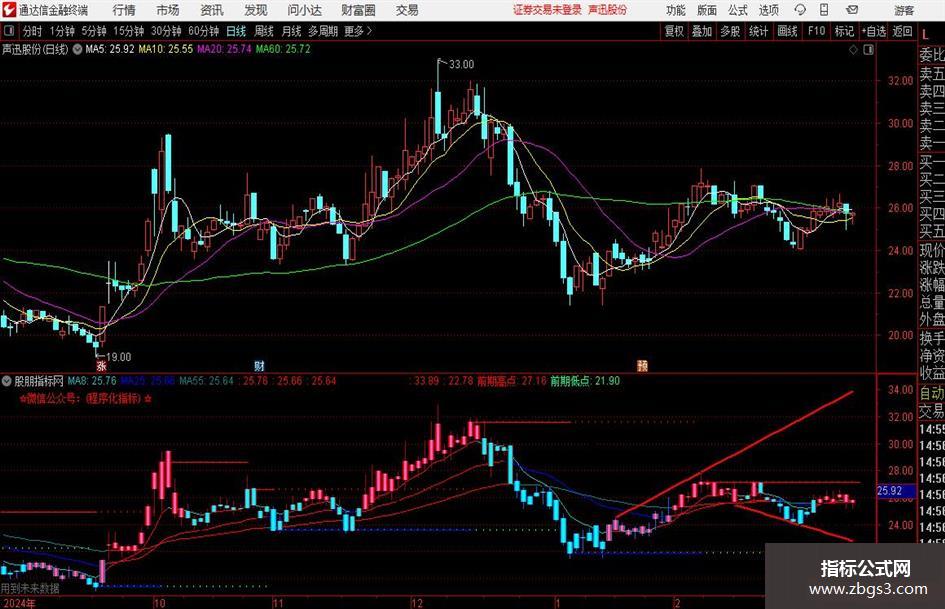This screenshot has height=609, width=945.
Task: Click the 返回 back button
Action: click(x=902, y=31)
